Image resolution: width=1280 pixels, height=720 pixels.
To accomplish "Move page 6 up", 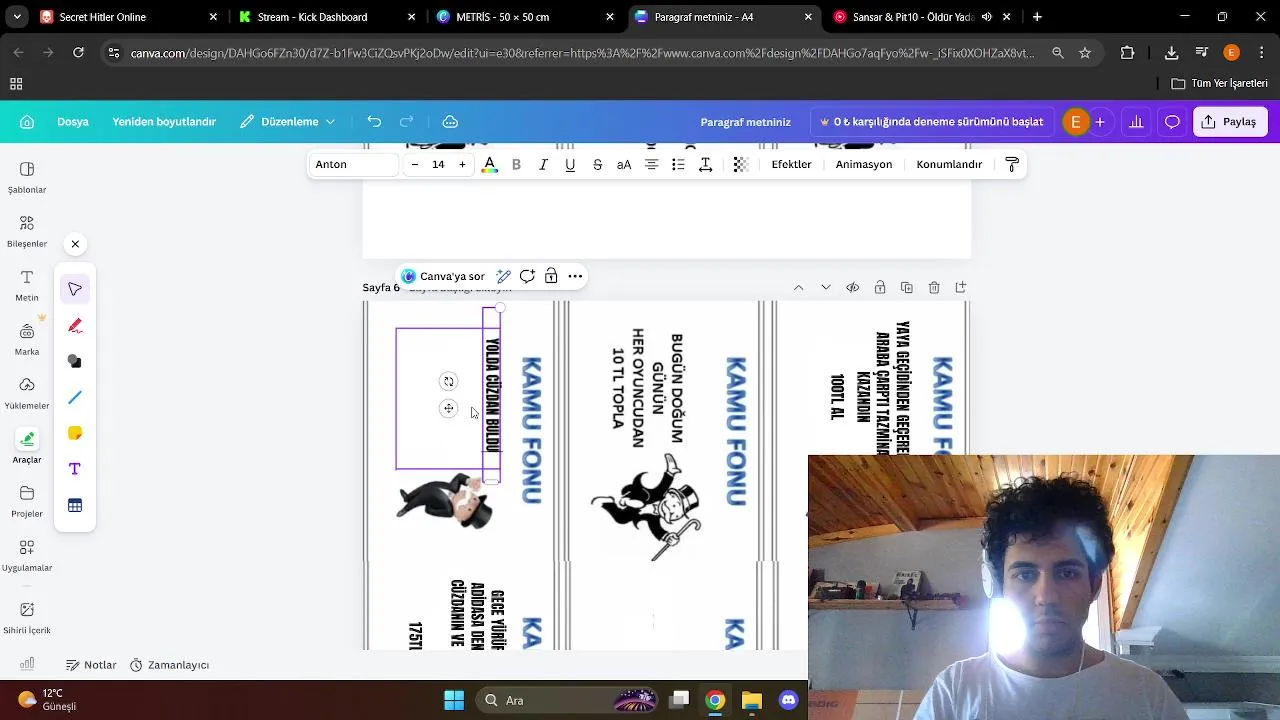I will point(798,287).
